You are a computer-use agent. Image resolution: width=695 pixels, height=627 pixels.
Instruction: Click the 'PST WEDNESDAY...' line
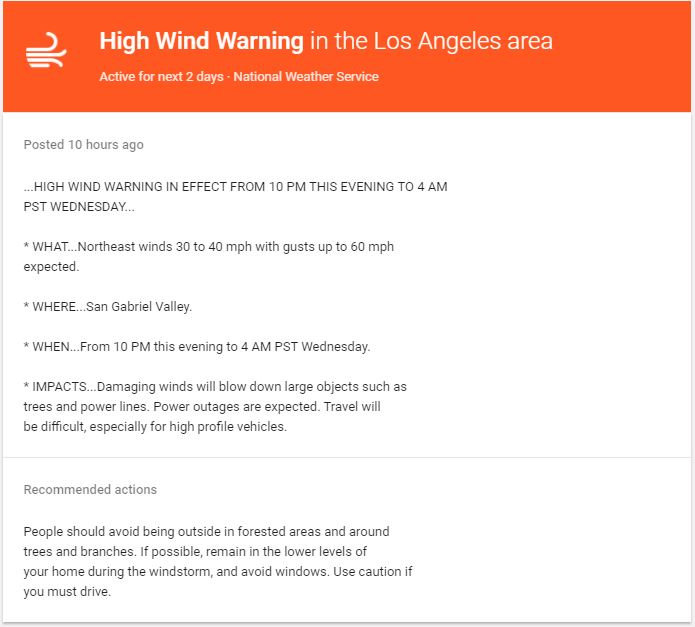click(79, 207)
